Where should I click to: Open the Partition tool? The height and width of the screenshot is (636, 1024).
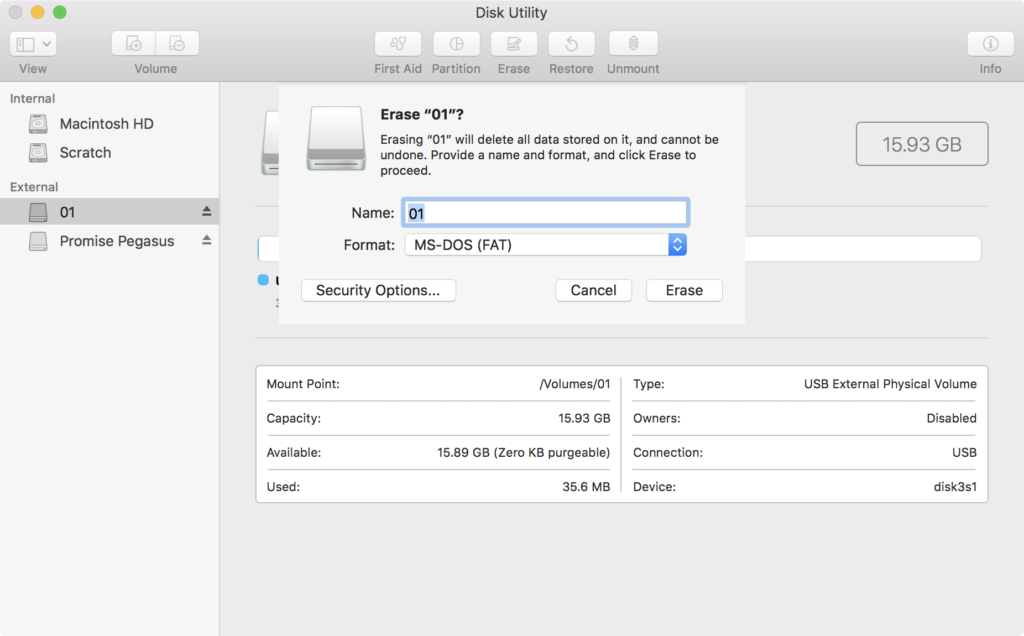(x=456, y=44)
